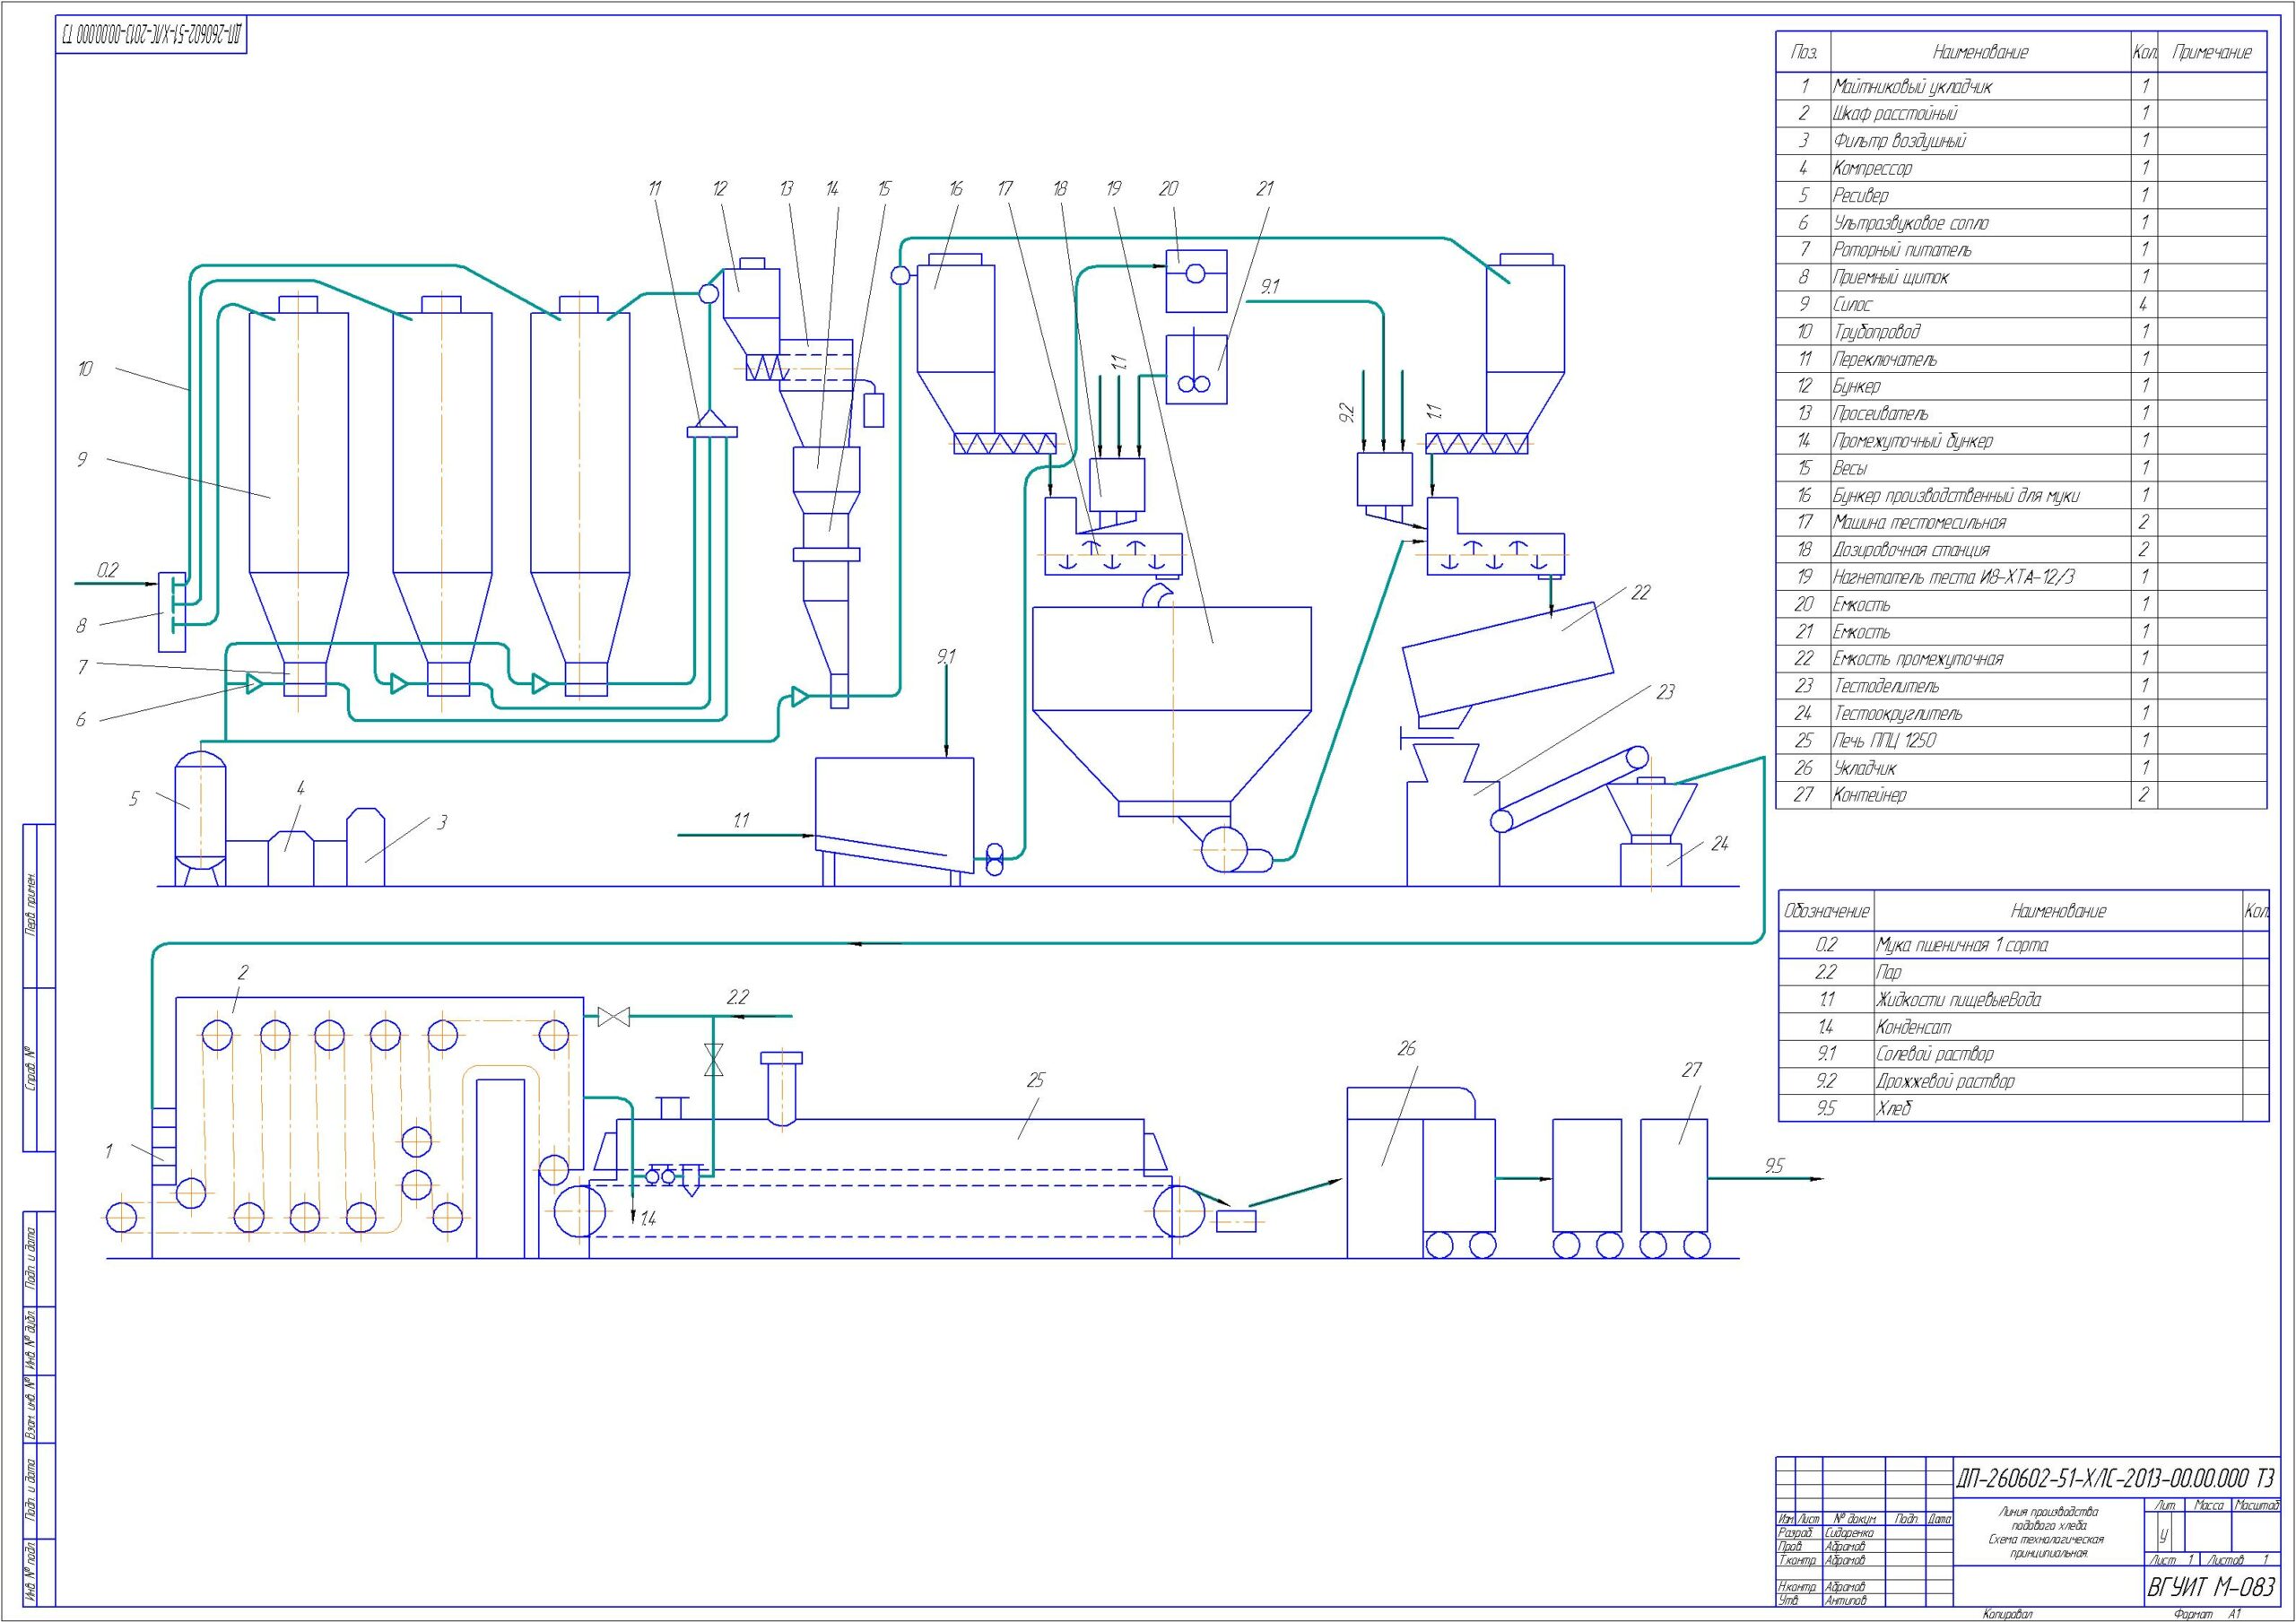
Task: Select the '2.2' steam inlet flow label
Action: click(x=738, y=997)
